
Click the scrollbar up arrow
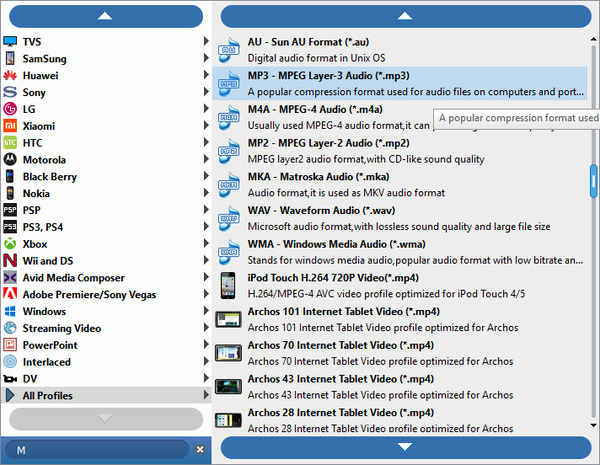(593, 39)
